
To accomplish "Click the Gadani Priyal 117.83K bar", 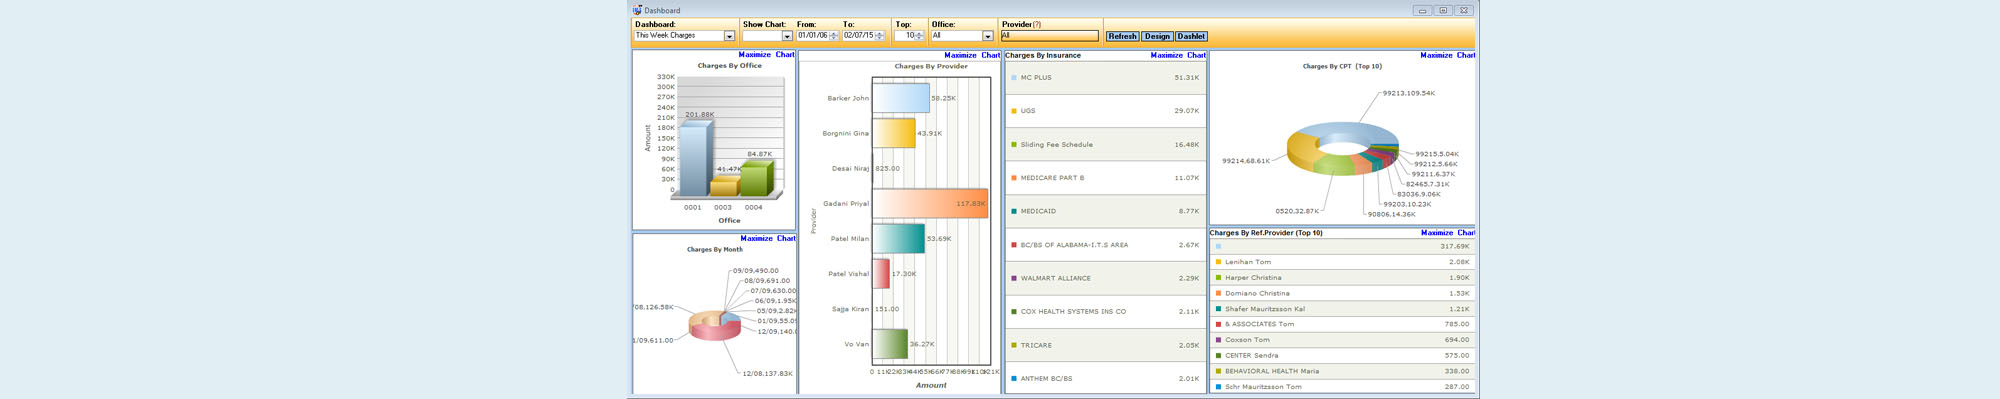I will click(930, 204).
